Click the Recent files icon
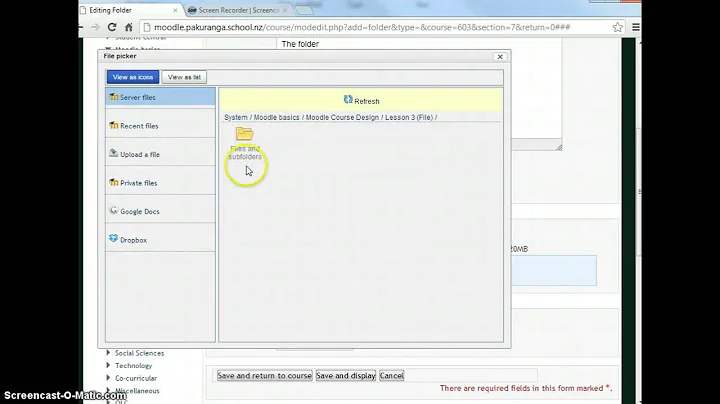Viewport: 720px width, 404px height. pos(113,125)
